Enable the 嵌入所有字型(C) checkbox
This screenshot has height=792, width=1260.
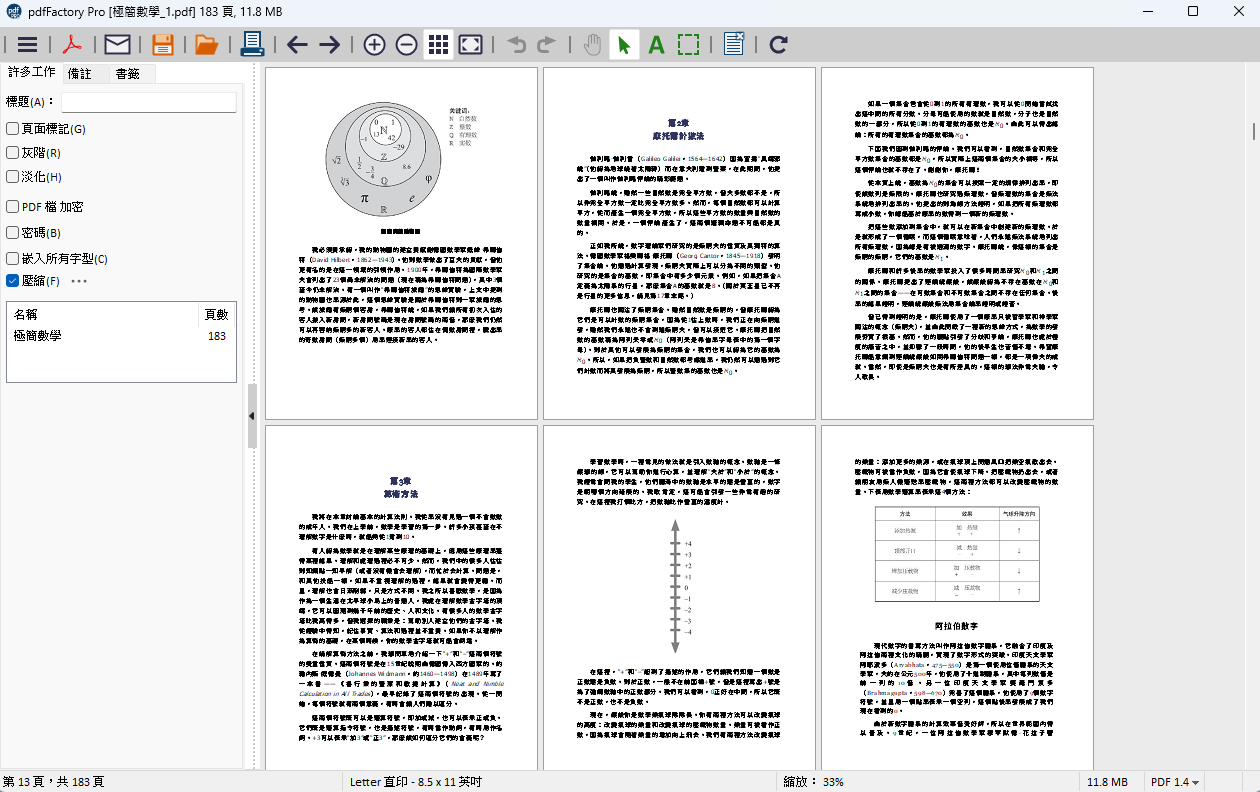(12, 259)
